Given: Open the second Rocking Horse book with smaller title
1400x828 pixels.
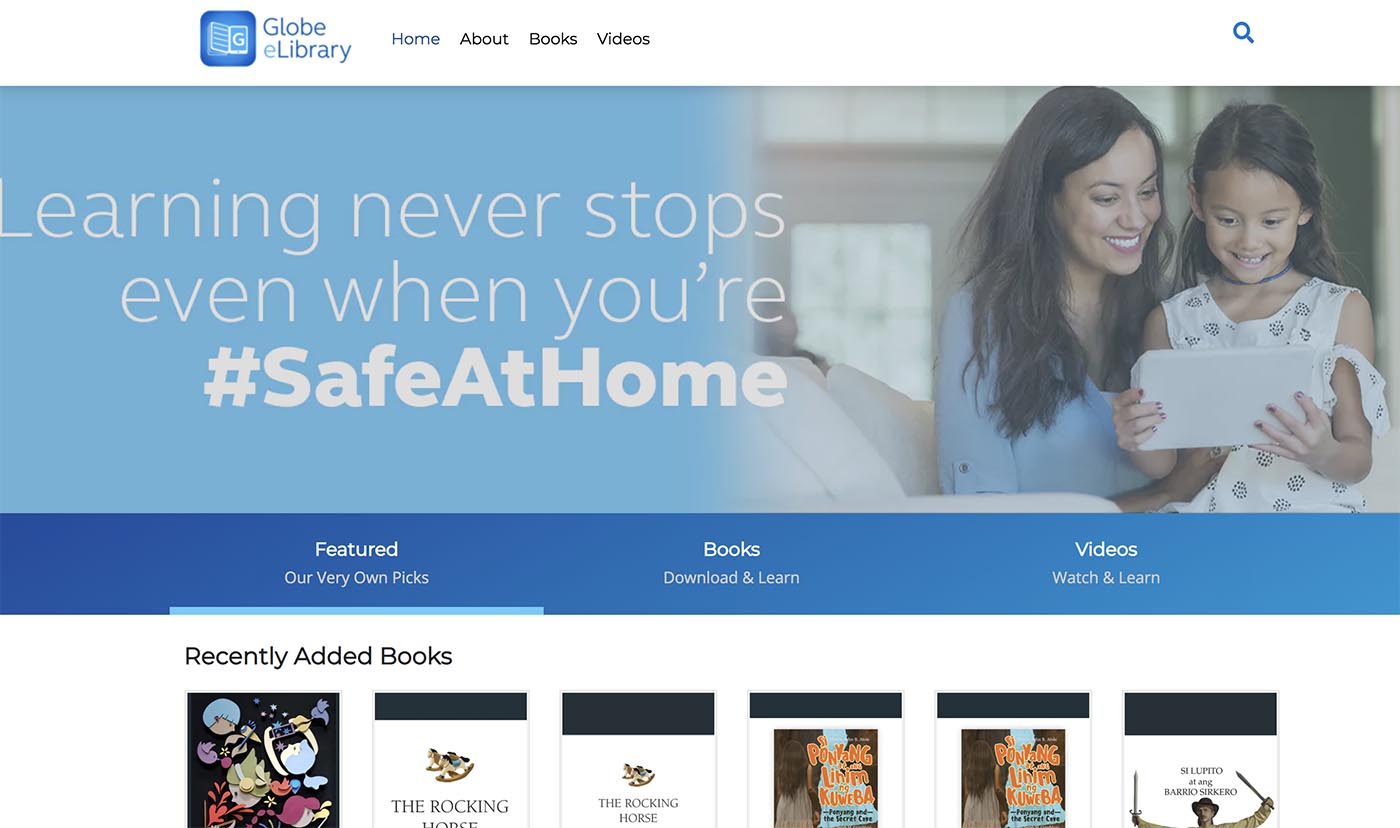Looking at the screenshot, I should point(638,759).
